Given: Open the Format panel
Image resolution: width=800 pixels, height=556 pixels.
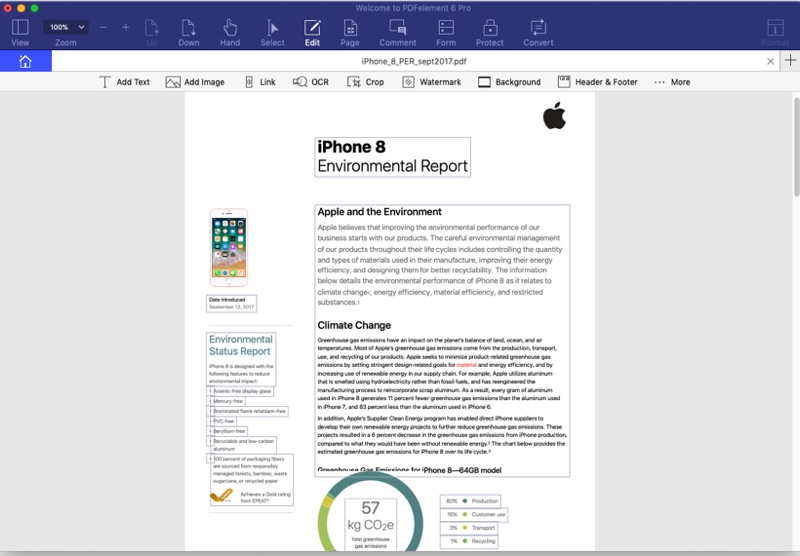Looking at the screenshot, I should (775, 33).
